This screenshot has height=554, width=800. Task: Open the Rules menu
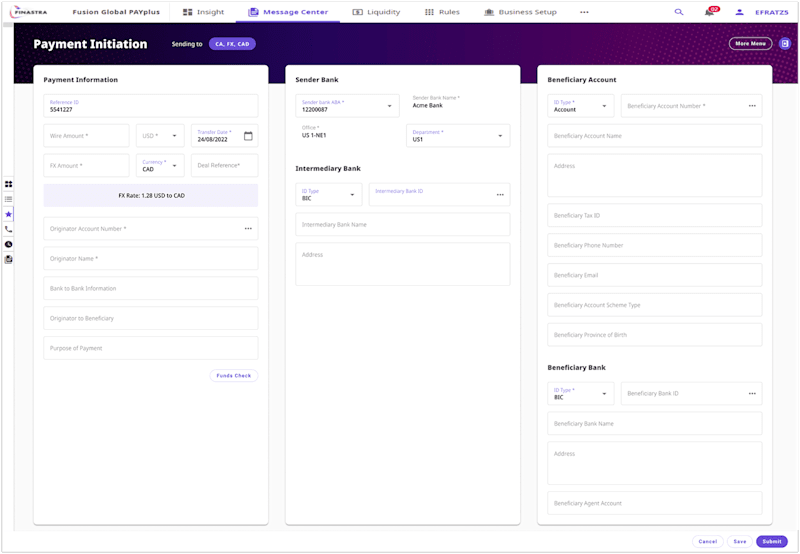point(442,12)
